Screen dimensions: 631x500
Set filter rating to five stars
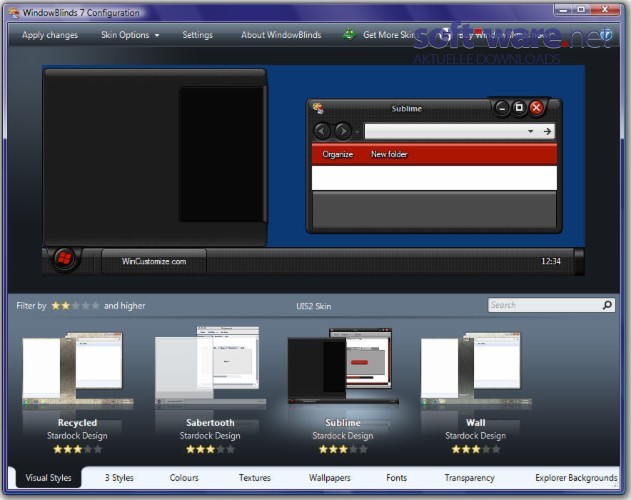(x=95, y=306)
